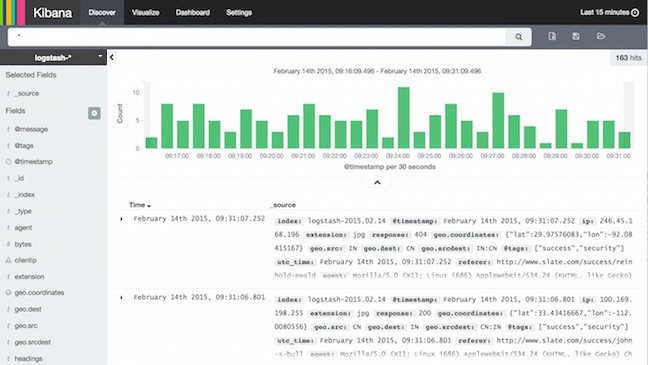
Task: Click the search magnifier button
Action: coord(518,37)
